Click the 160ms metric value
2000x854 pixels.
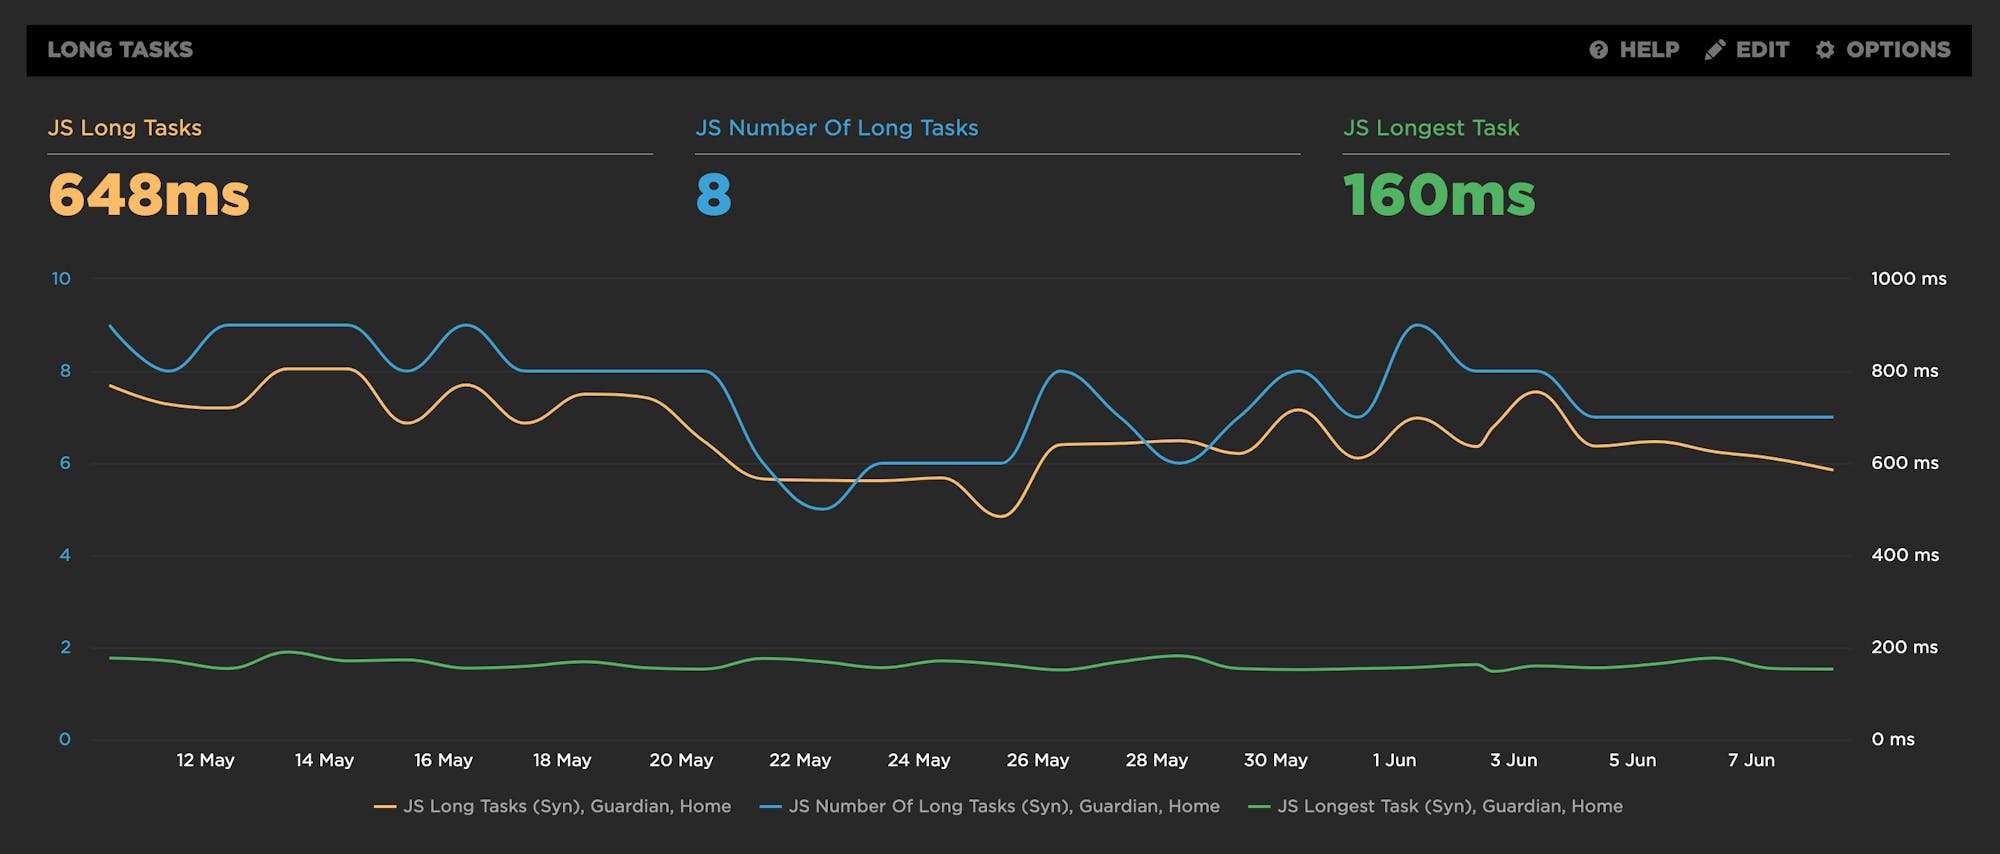point(1438,195)
